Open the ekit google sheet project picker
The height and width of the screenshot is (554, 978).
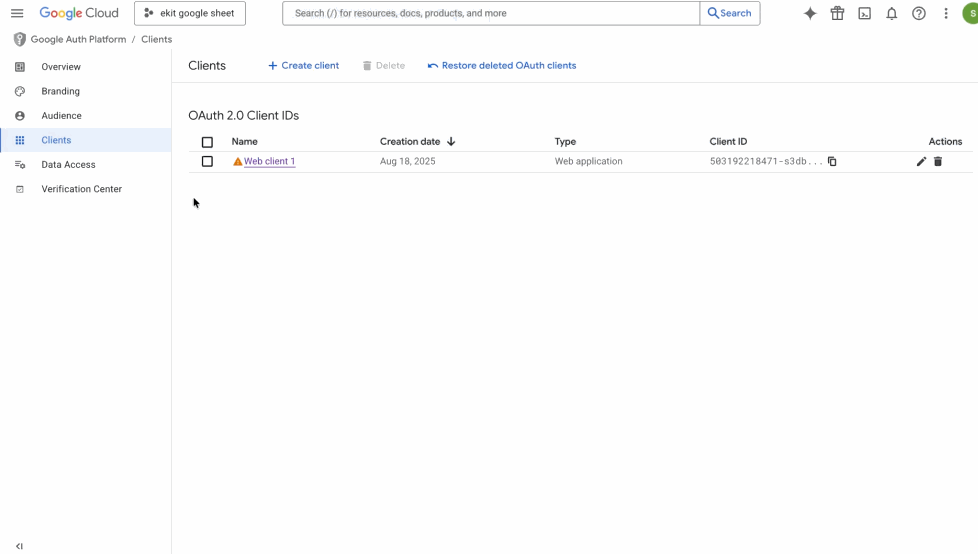click(190, 13)
